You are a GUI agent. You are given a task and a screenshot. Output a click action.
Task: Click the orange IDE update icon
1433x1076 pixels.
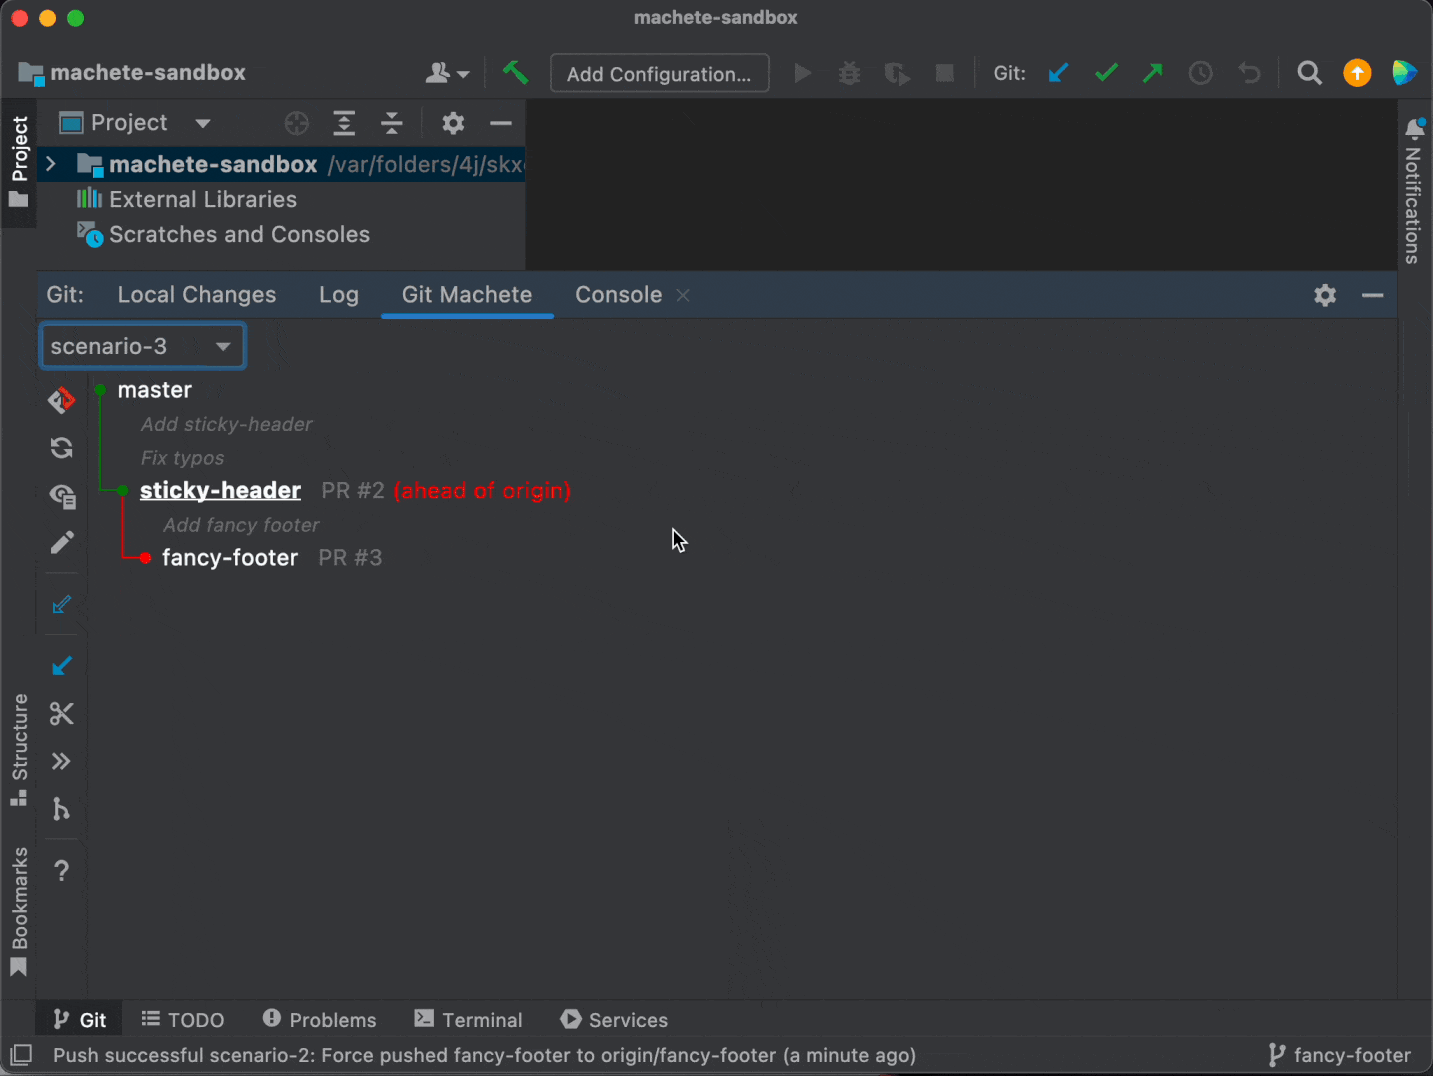(1357, 73)
